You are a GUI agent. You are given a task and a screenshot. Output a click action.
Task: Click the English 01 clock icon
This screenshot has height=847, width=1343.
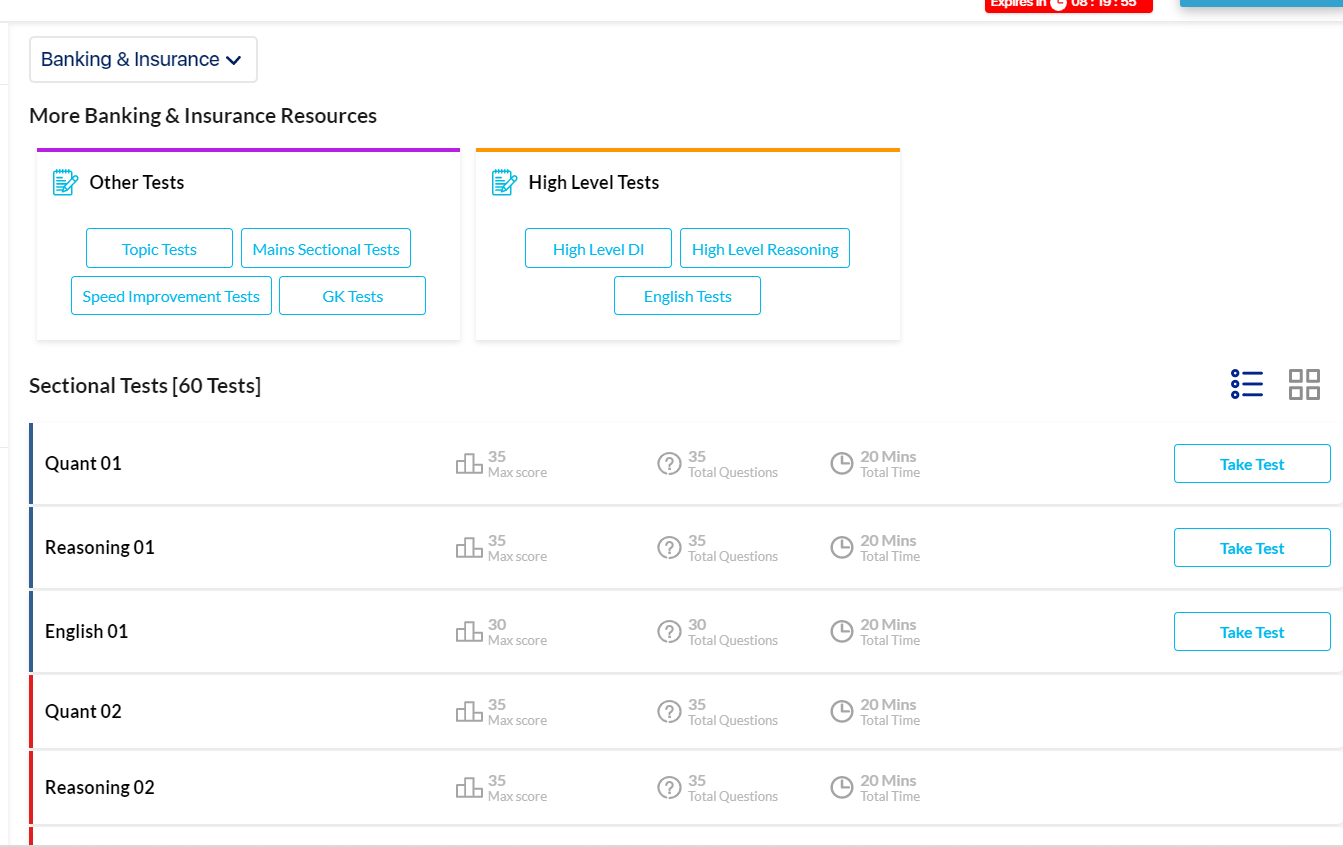[842, 632]
